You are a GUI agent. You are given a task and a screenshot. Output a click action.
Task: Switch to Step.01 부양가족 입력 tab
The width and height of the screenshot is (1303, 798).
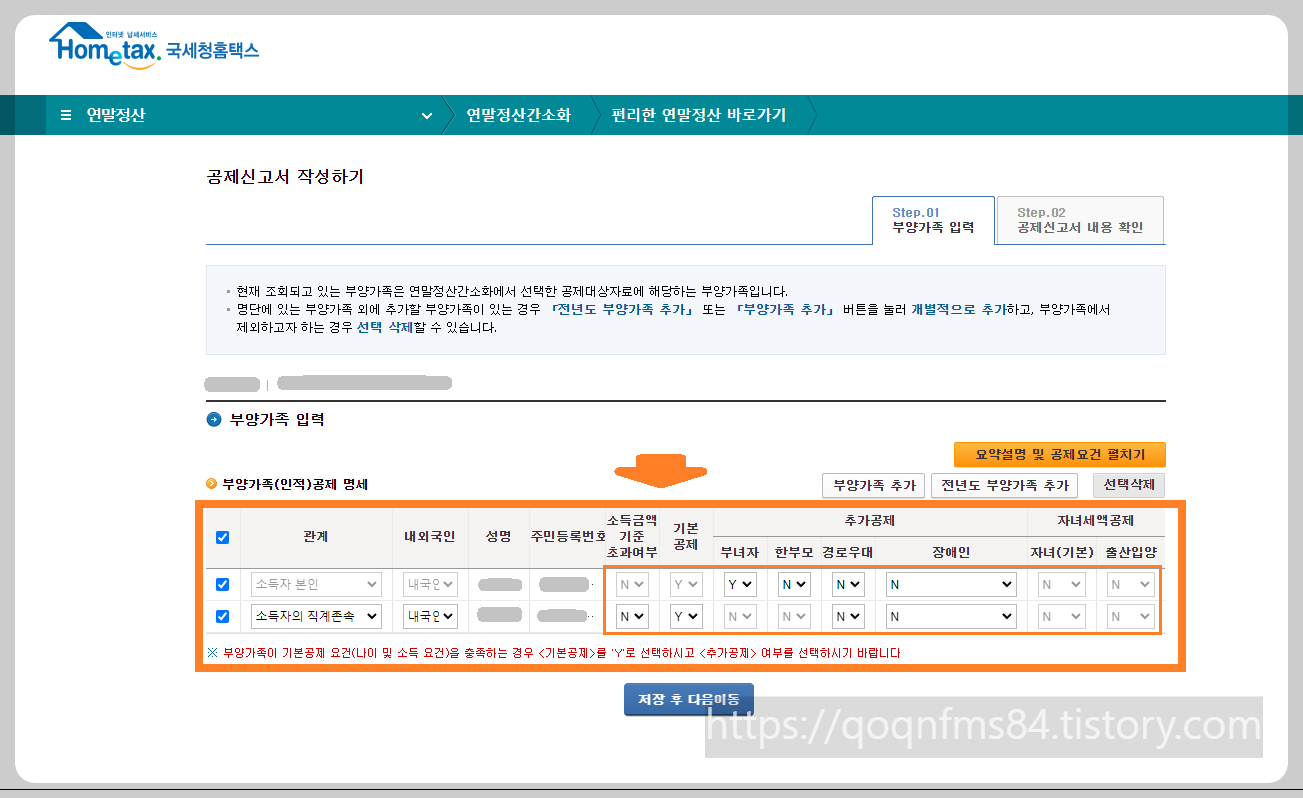tap(933, 220)
